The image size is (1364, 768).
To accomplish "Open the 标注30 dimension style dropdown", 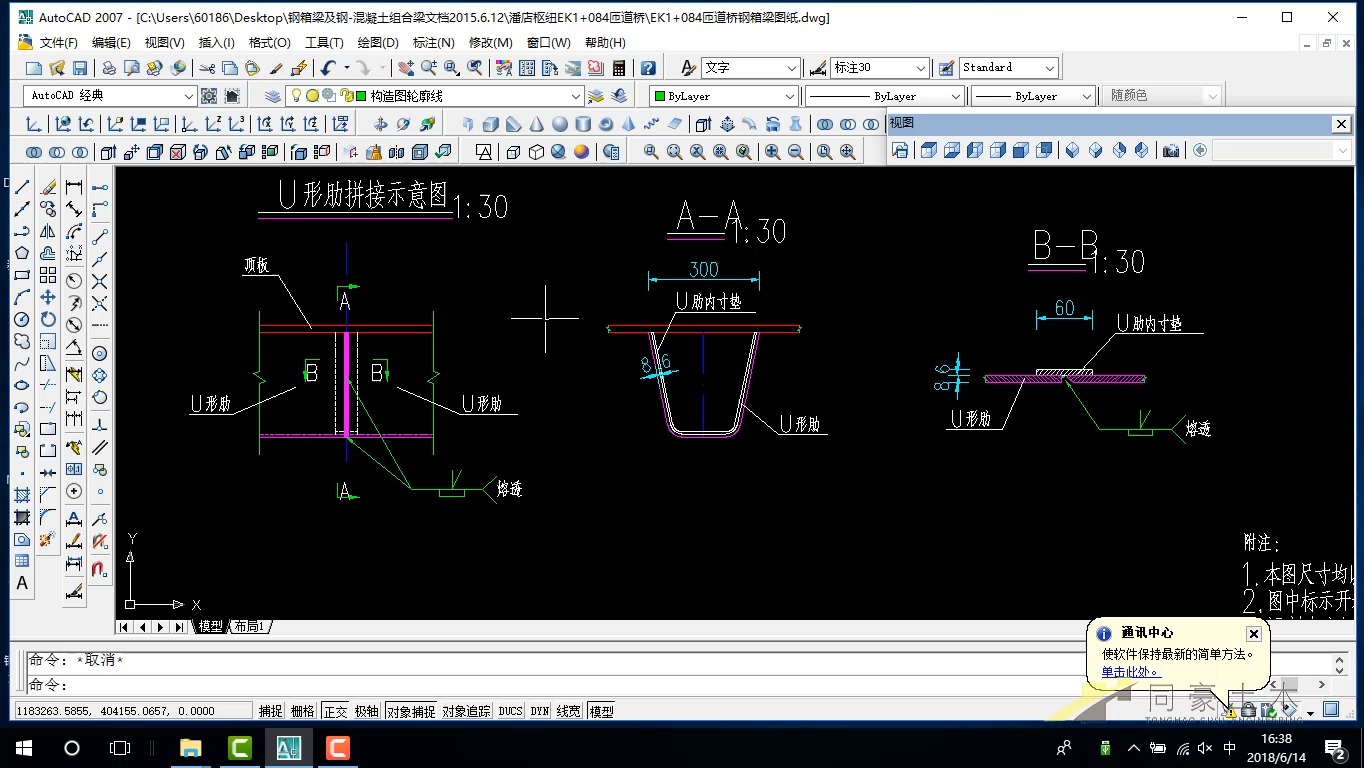I will pos(921,68).
